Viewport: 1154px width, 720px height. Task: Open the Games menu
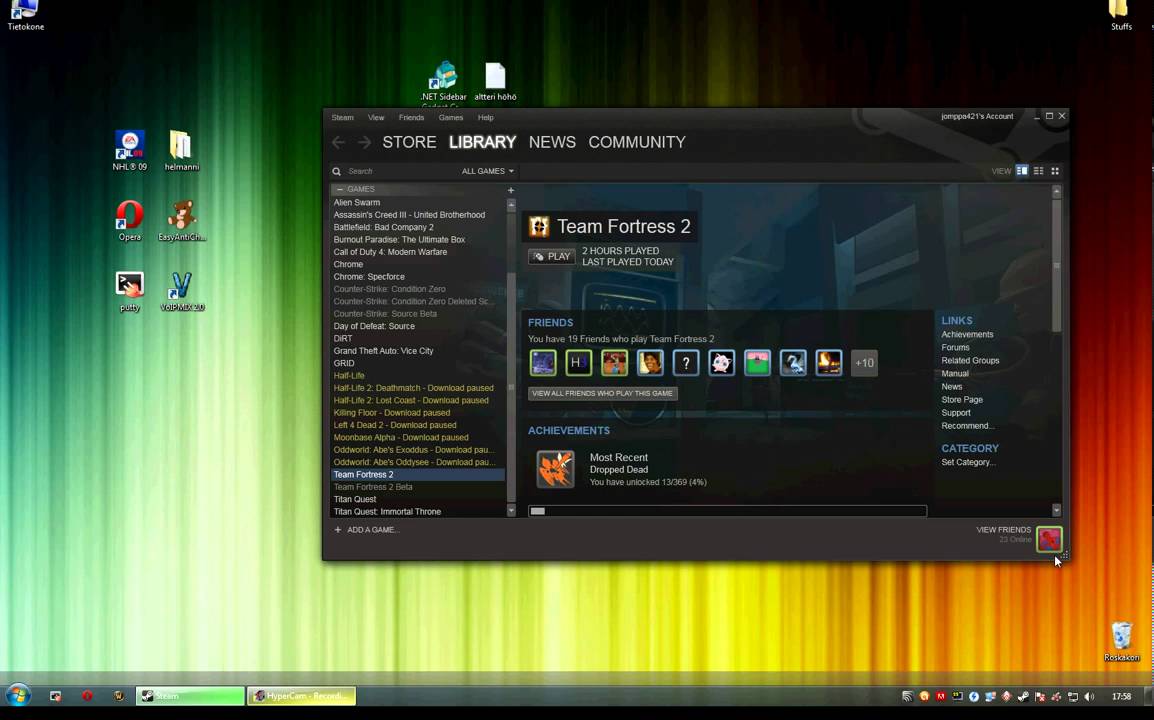pyautogui.click(x=450, y=118)
